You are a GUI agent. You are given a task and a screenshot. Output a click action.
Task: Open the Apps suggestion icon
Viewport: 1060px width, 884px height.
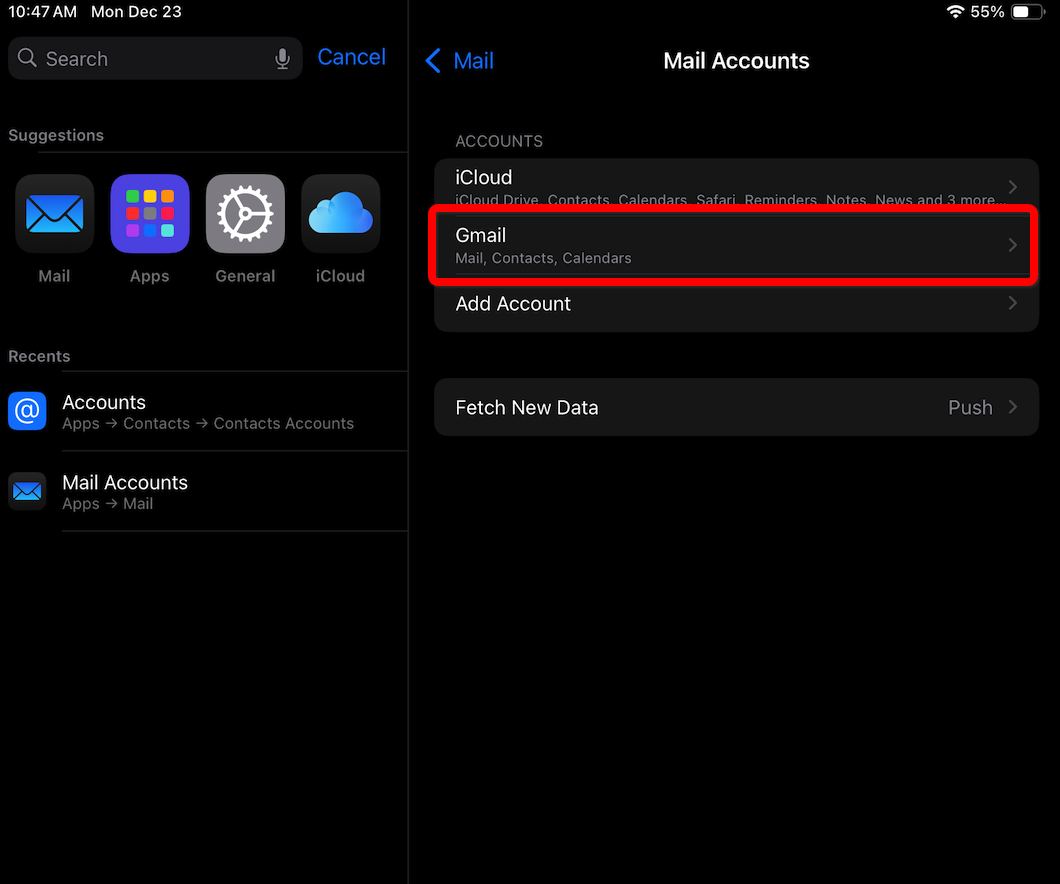[x=149, y=214]
